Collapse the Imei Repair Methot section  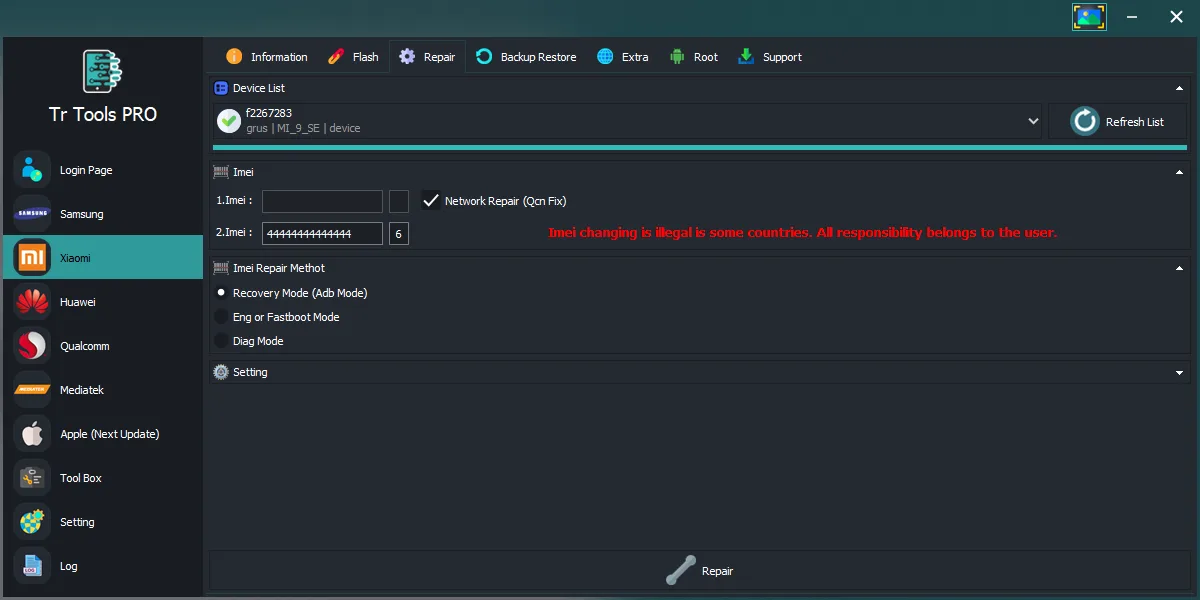1180,268
